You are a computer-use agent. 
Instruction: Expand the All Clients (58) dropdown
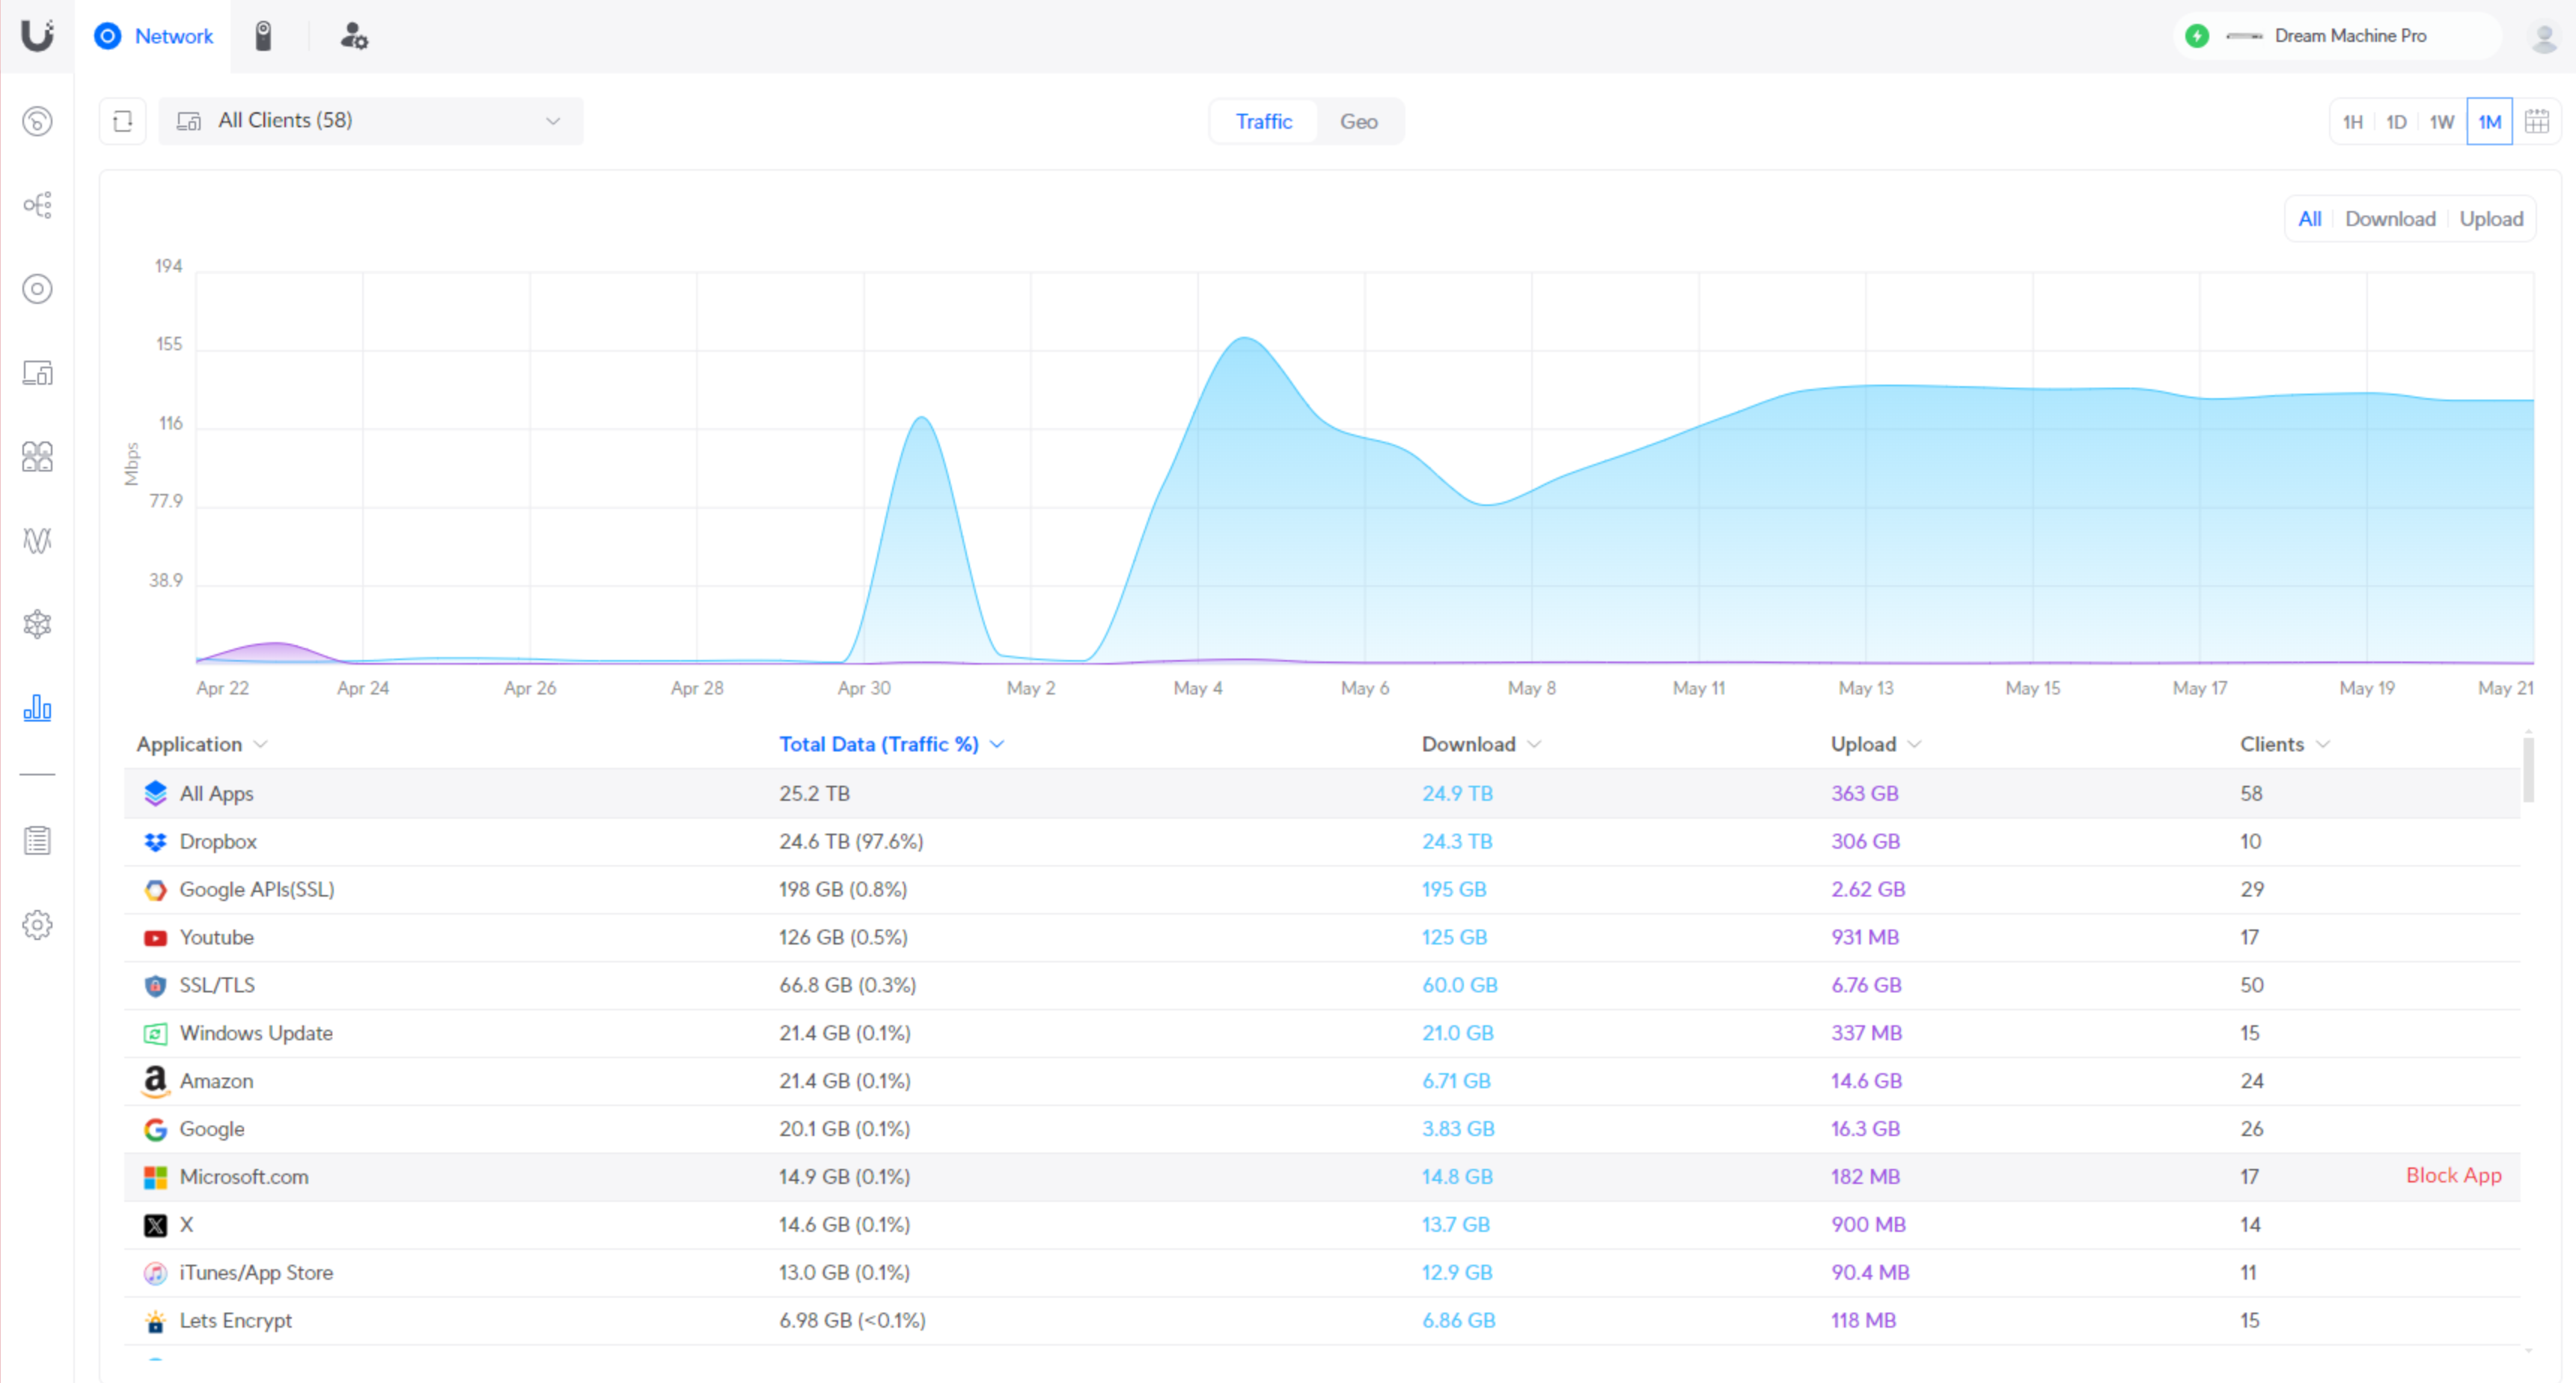point(370,121)
